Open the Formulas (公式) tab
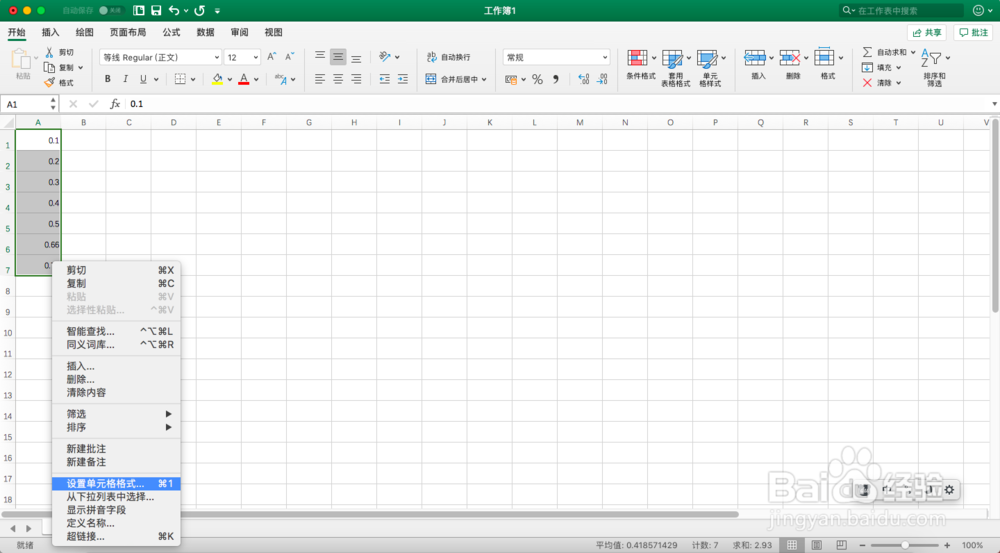This screenshot has width=1000, height=553. tap(171, 33)
